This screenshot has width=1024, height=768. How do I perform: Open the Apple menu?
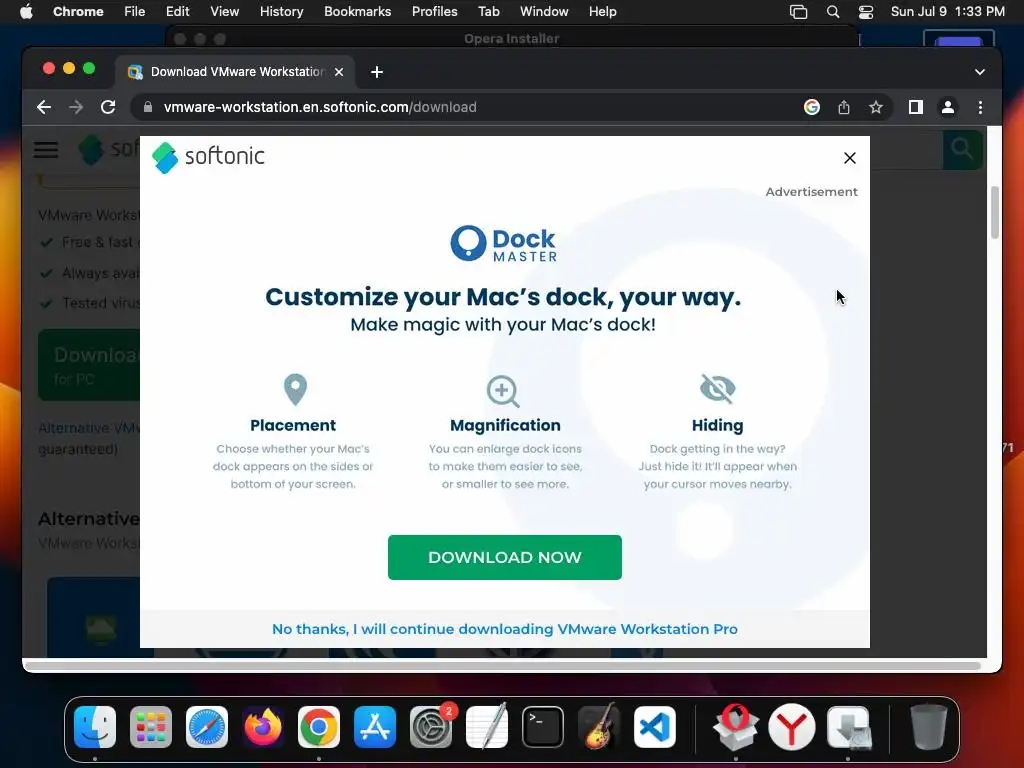26,12
